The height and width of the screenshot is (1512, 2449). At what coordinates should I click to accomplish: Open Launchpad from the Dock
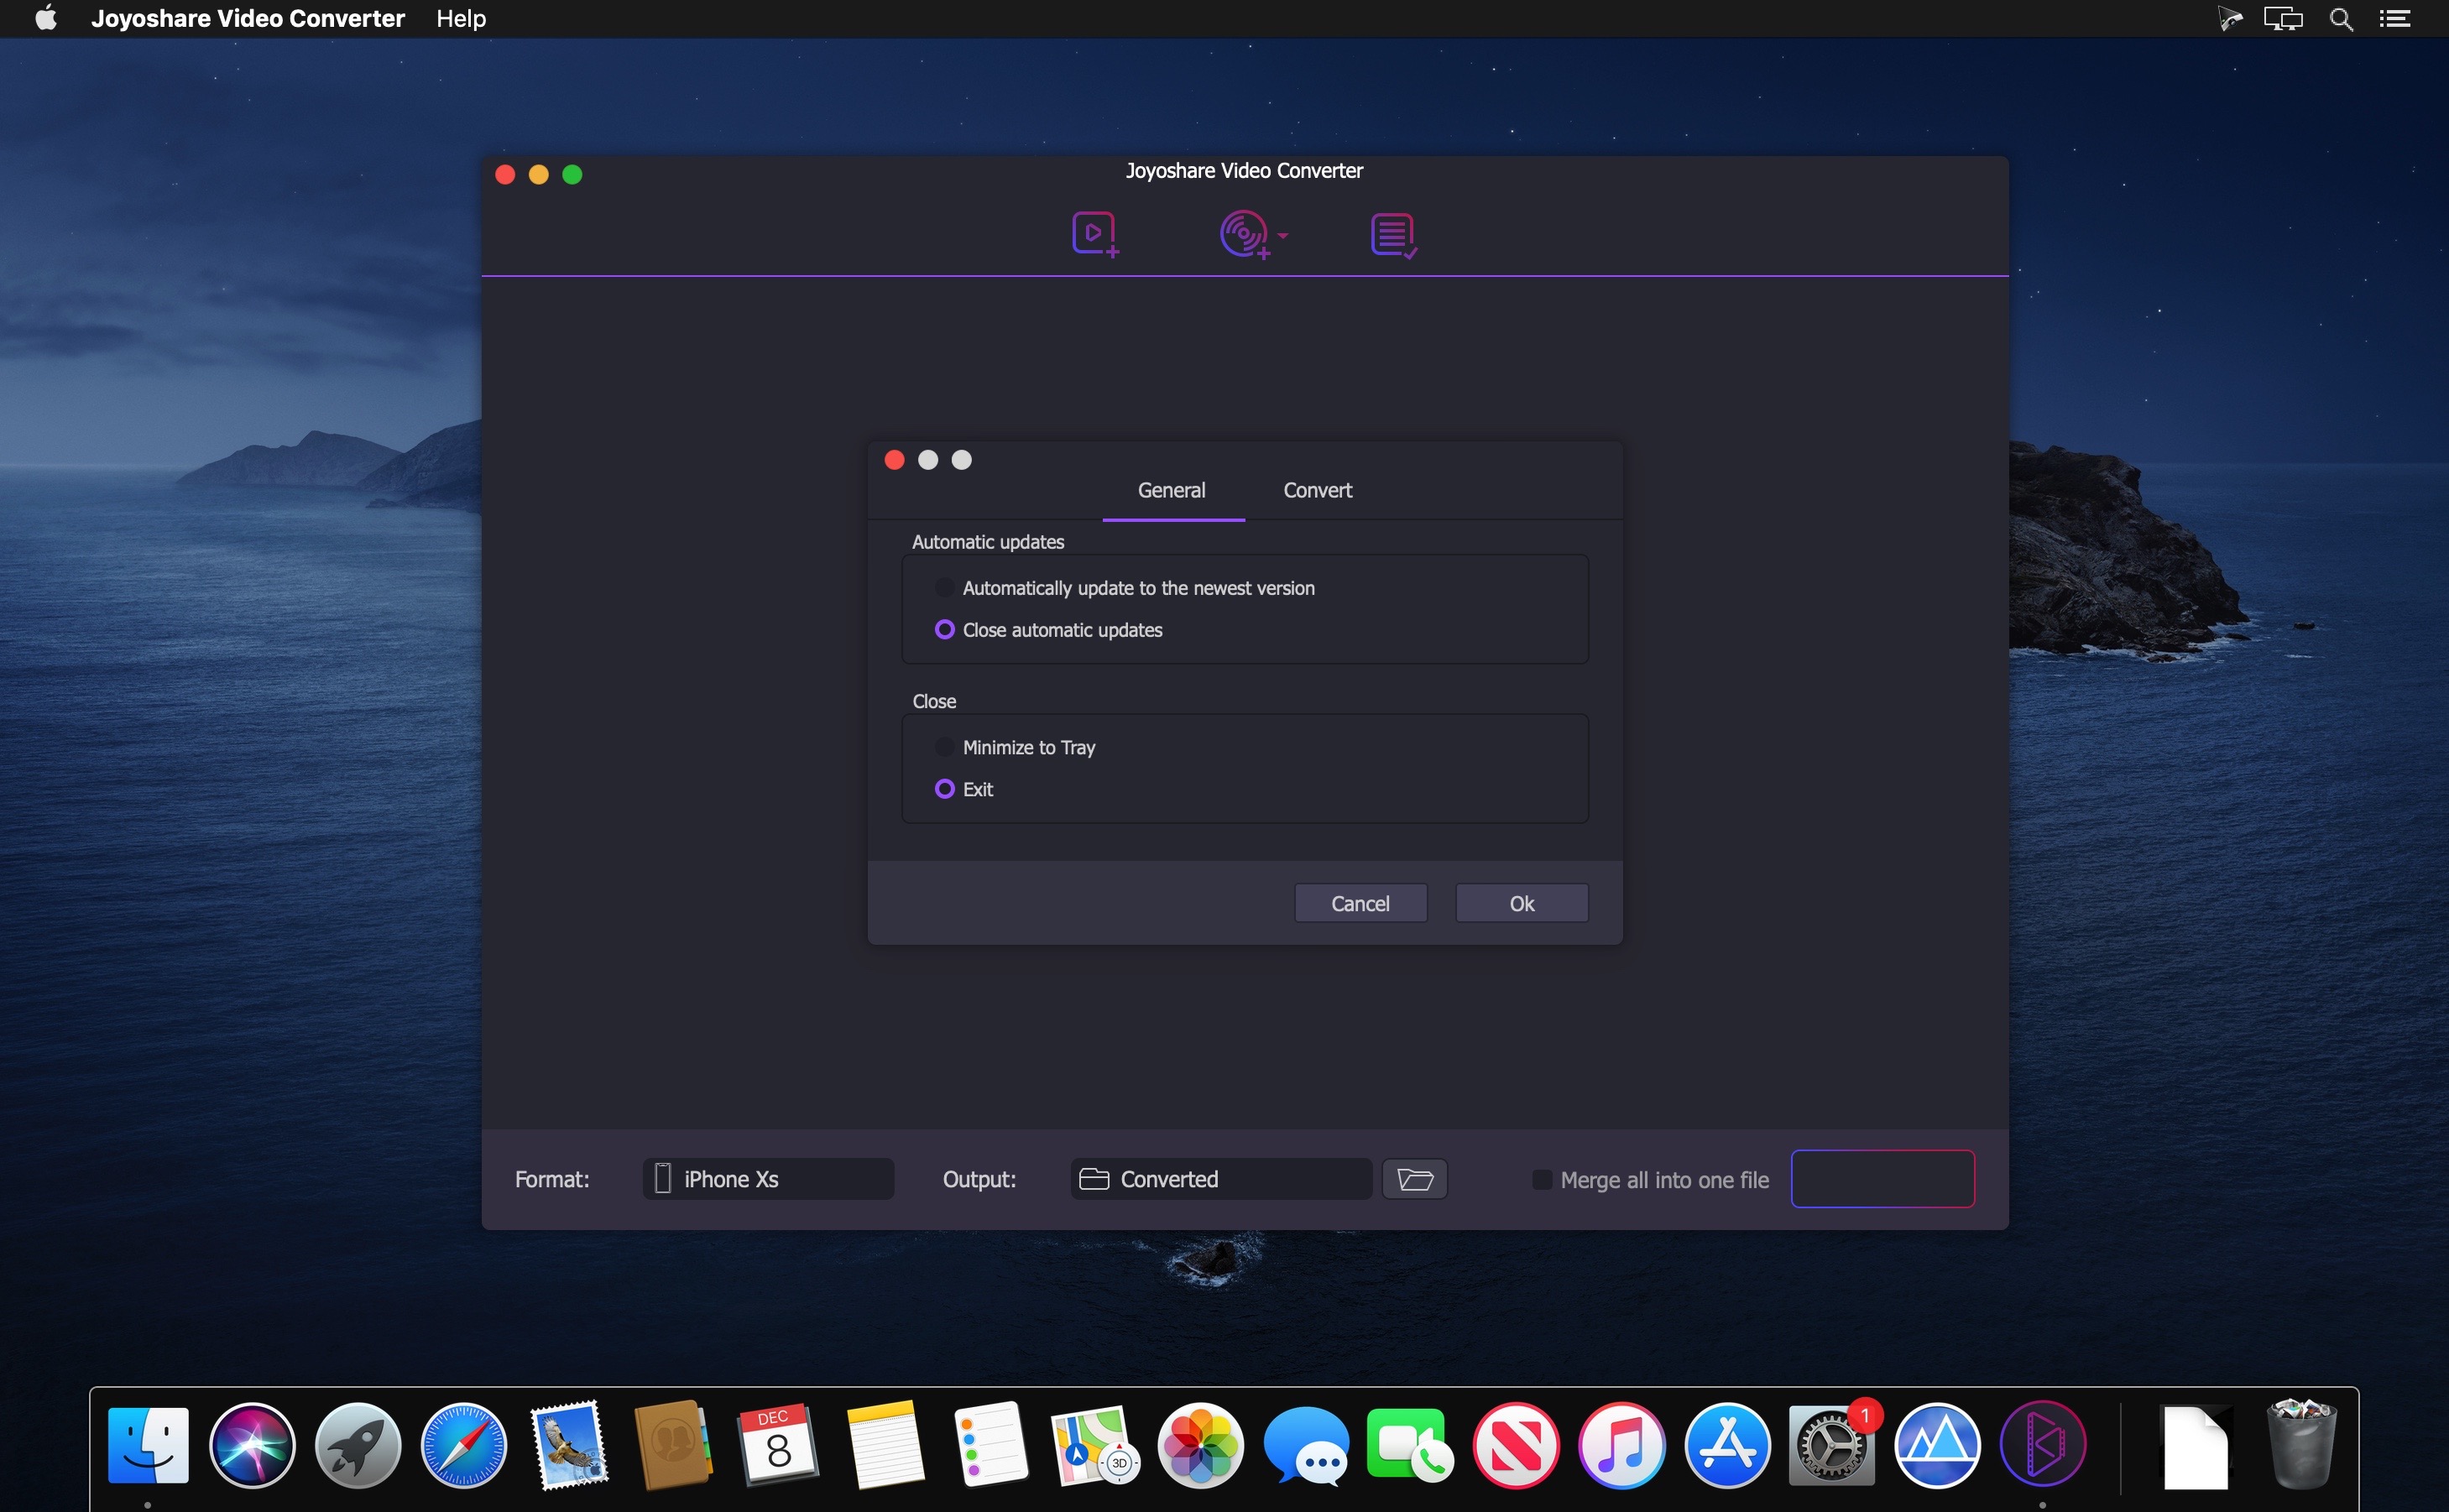pyautogui.click(x=358, y=1445)
